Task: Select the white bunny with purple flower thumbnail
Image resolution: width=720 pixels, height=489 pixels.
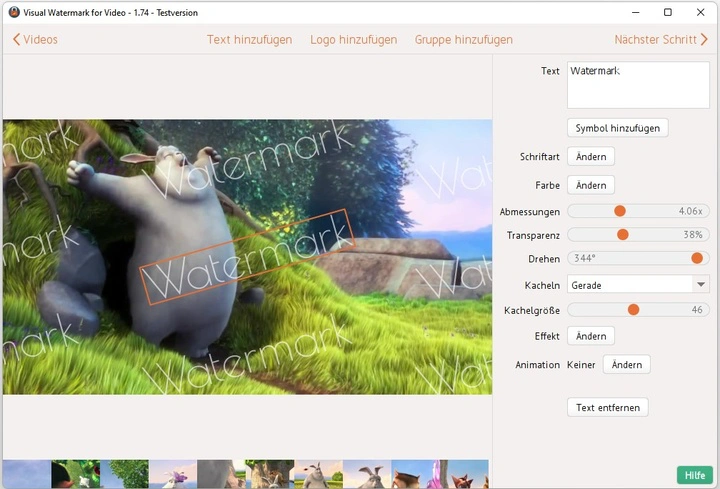Action: tap(173, 474)
